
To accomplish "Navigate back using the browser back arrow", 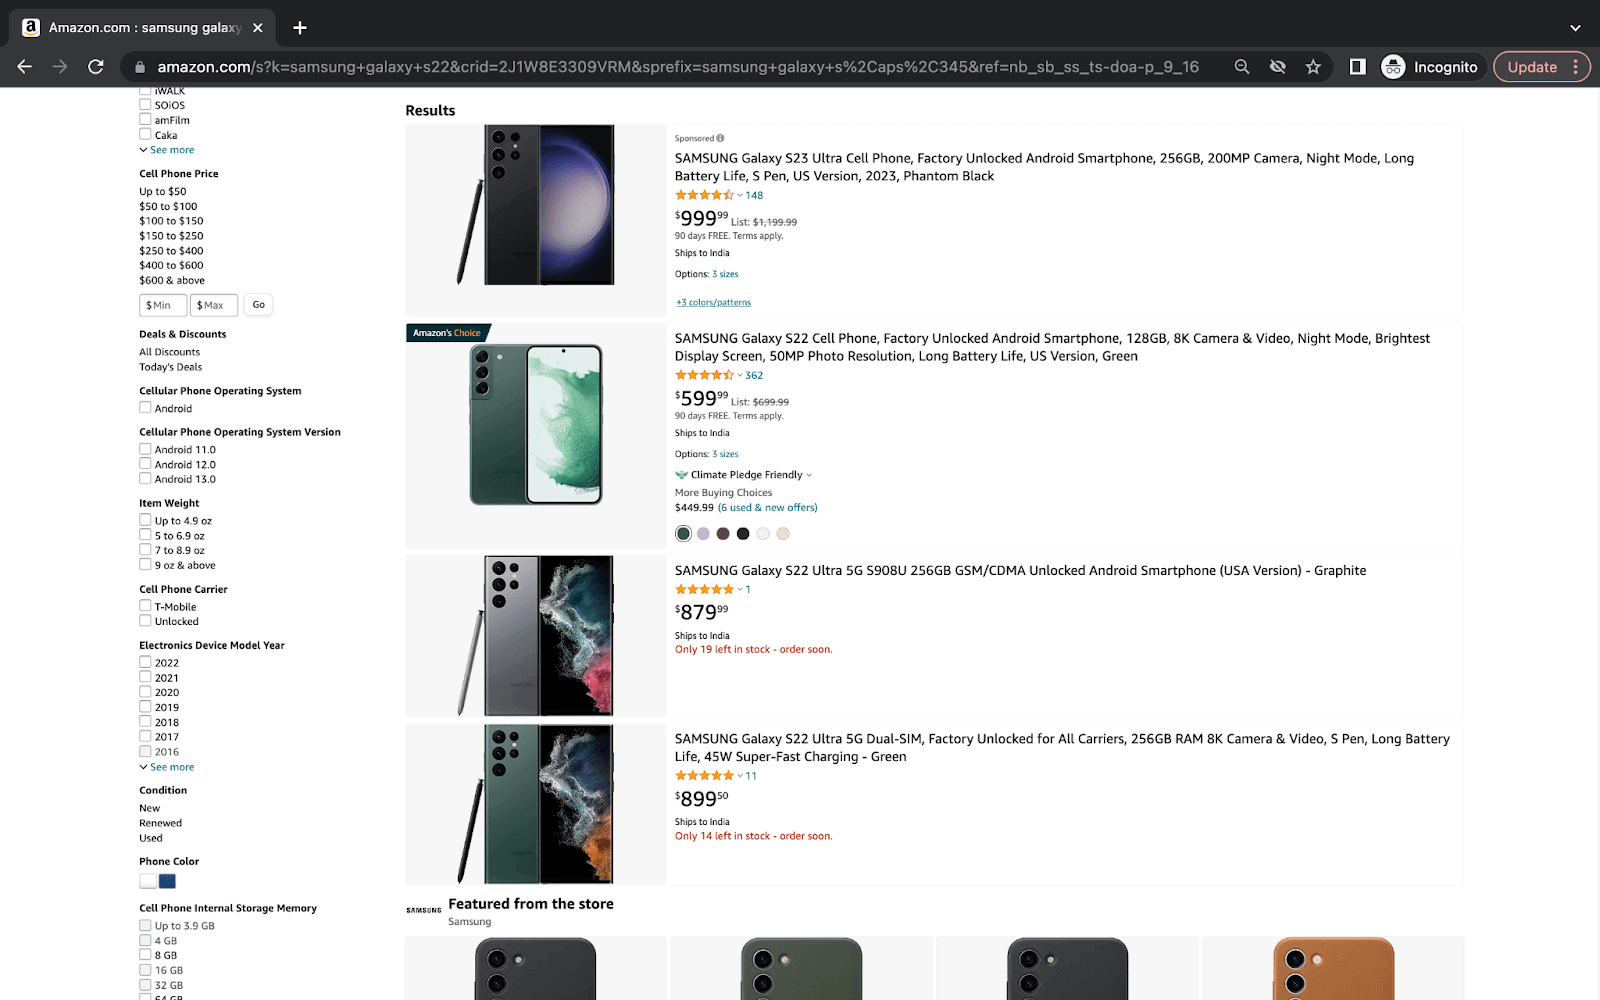I will 24,66.
